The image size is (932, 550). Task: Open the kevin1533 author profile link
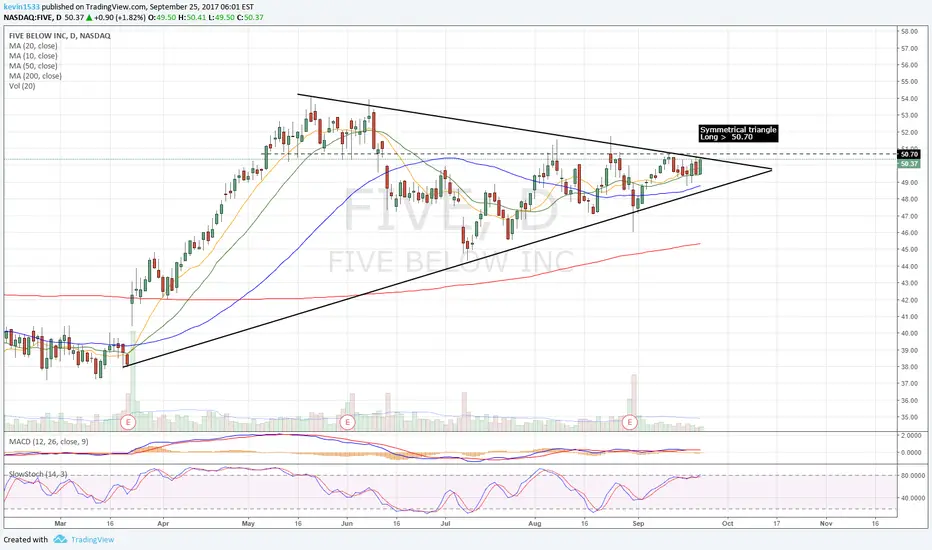click(22, 7)
